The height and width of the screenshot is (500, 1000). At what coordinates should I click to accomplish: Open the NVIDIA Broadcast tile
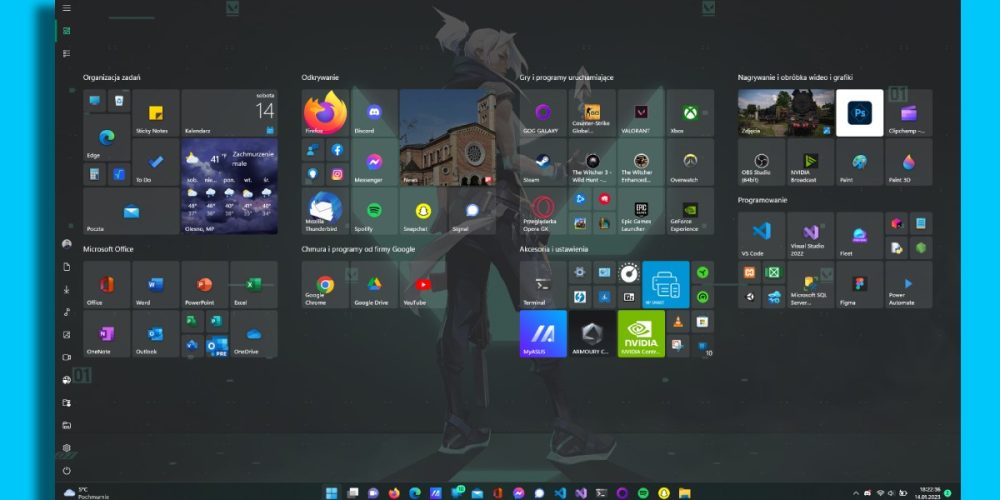[811, 162]
